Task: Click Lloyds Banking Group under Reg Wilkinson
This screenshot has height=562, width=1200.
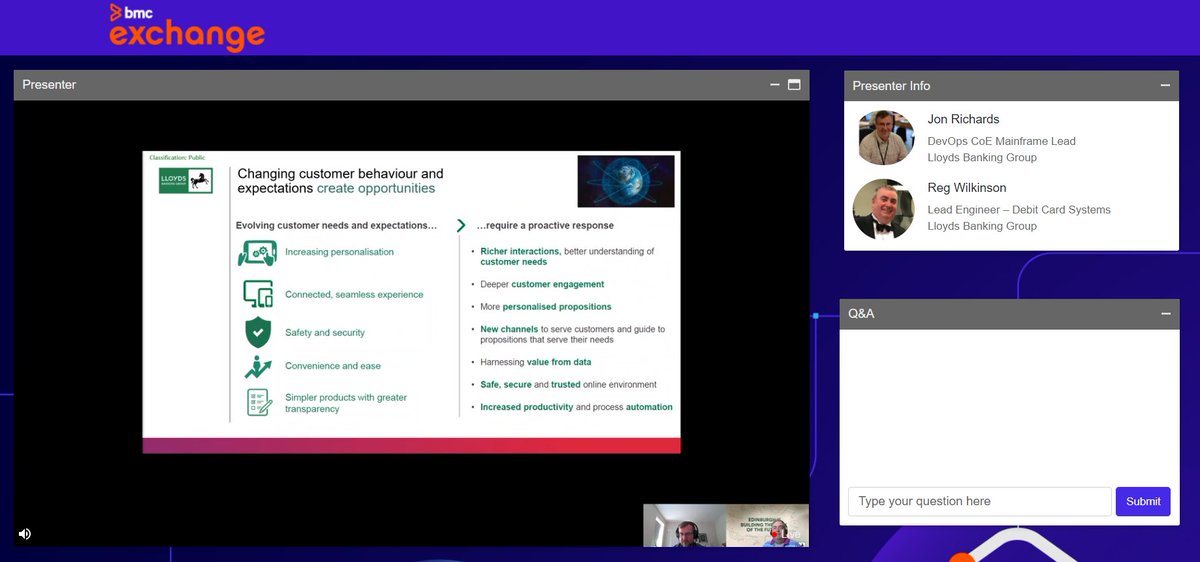Action: pos(982,227)
